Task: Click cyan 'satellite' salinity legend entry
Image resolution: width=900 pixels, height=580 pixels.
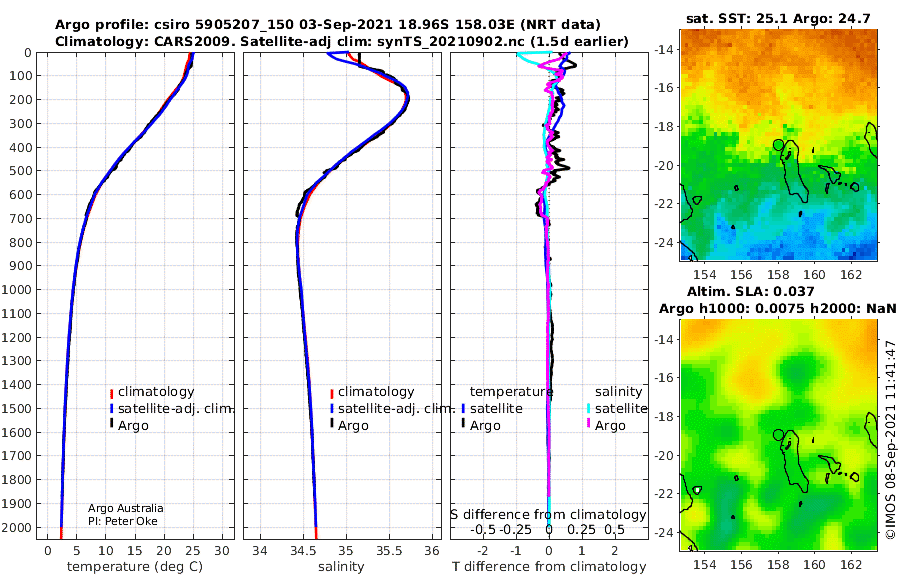Action: (x=620, y=409)
